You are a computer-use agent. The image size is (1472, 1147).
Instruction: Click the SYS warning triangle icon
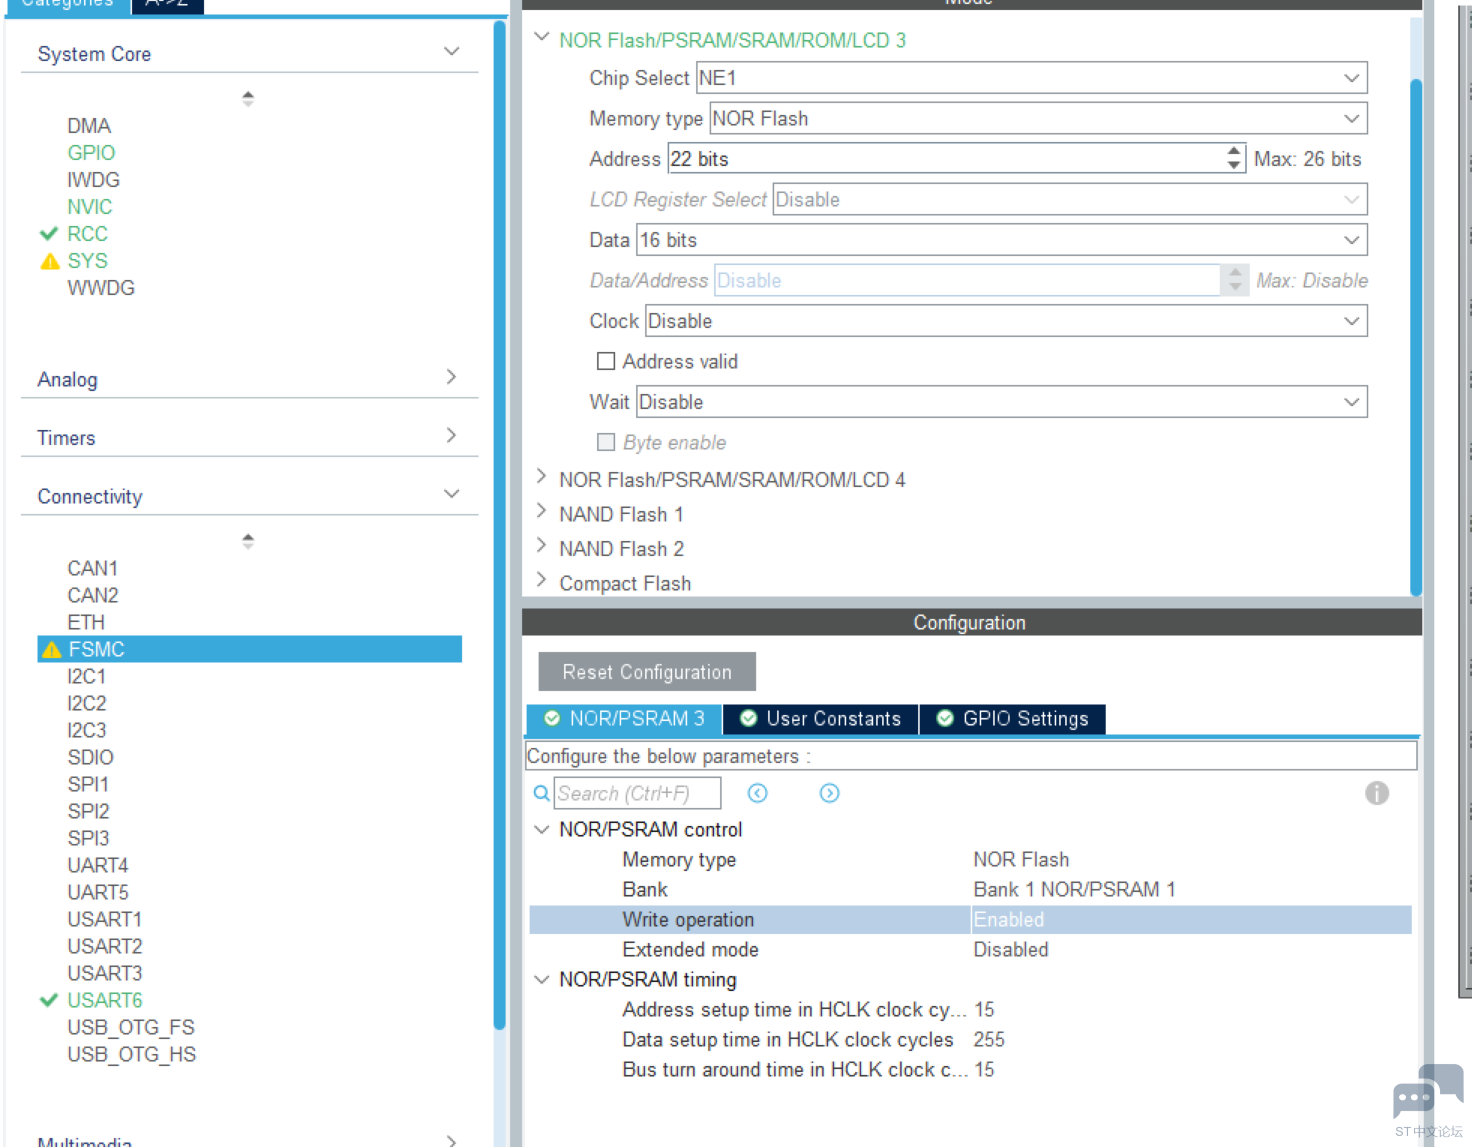coord(50,261)
